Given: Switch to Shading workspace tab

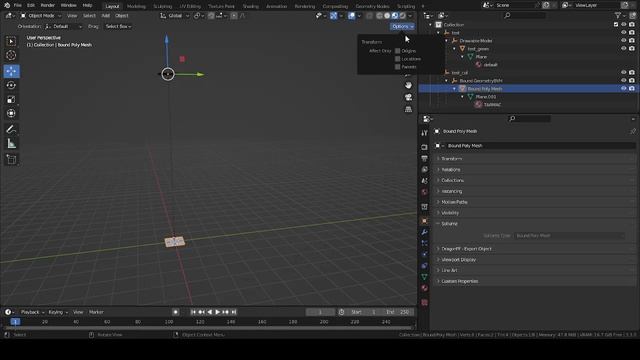Looking at the screenshot, I should (250, 6).
